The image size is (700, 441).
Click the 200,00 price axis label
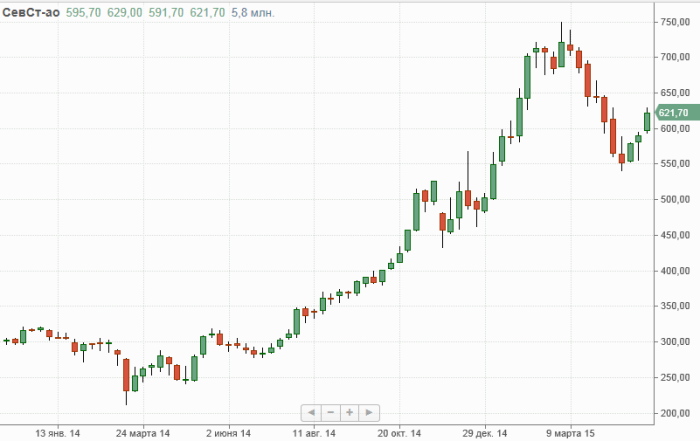(x=675, y=413)
